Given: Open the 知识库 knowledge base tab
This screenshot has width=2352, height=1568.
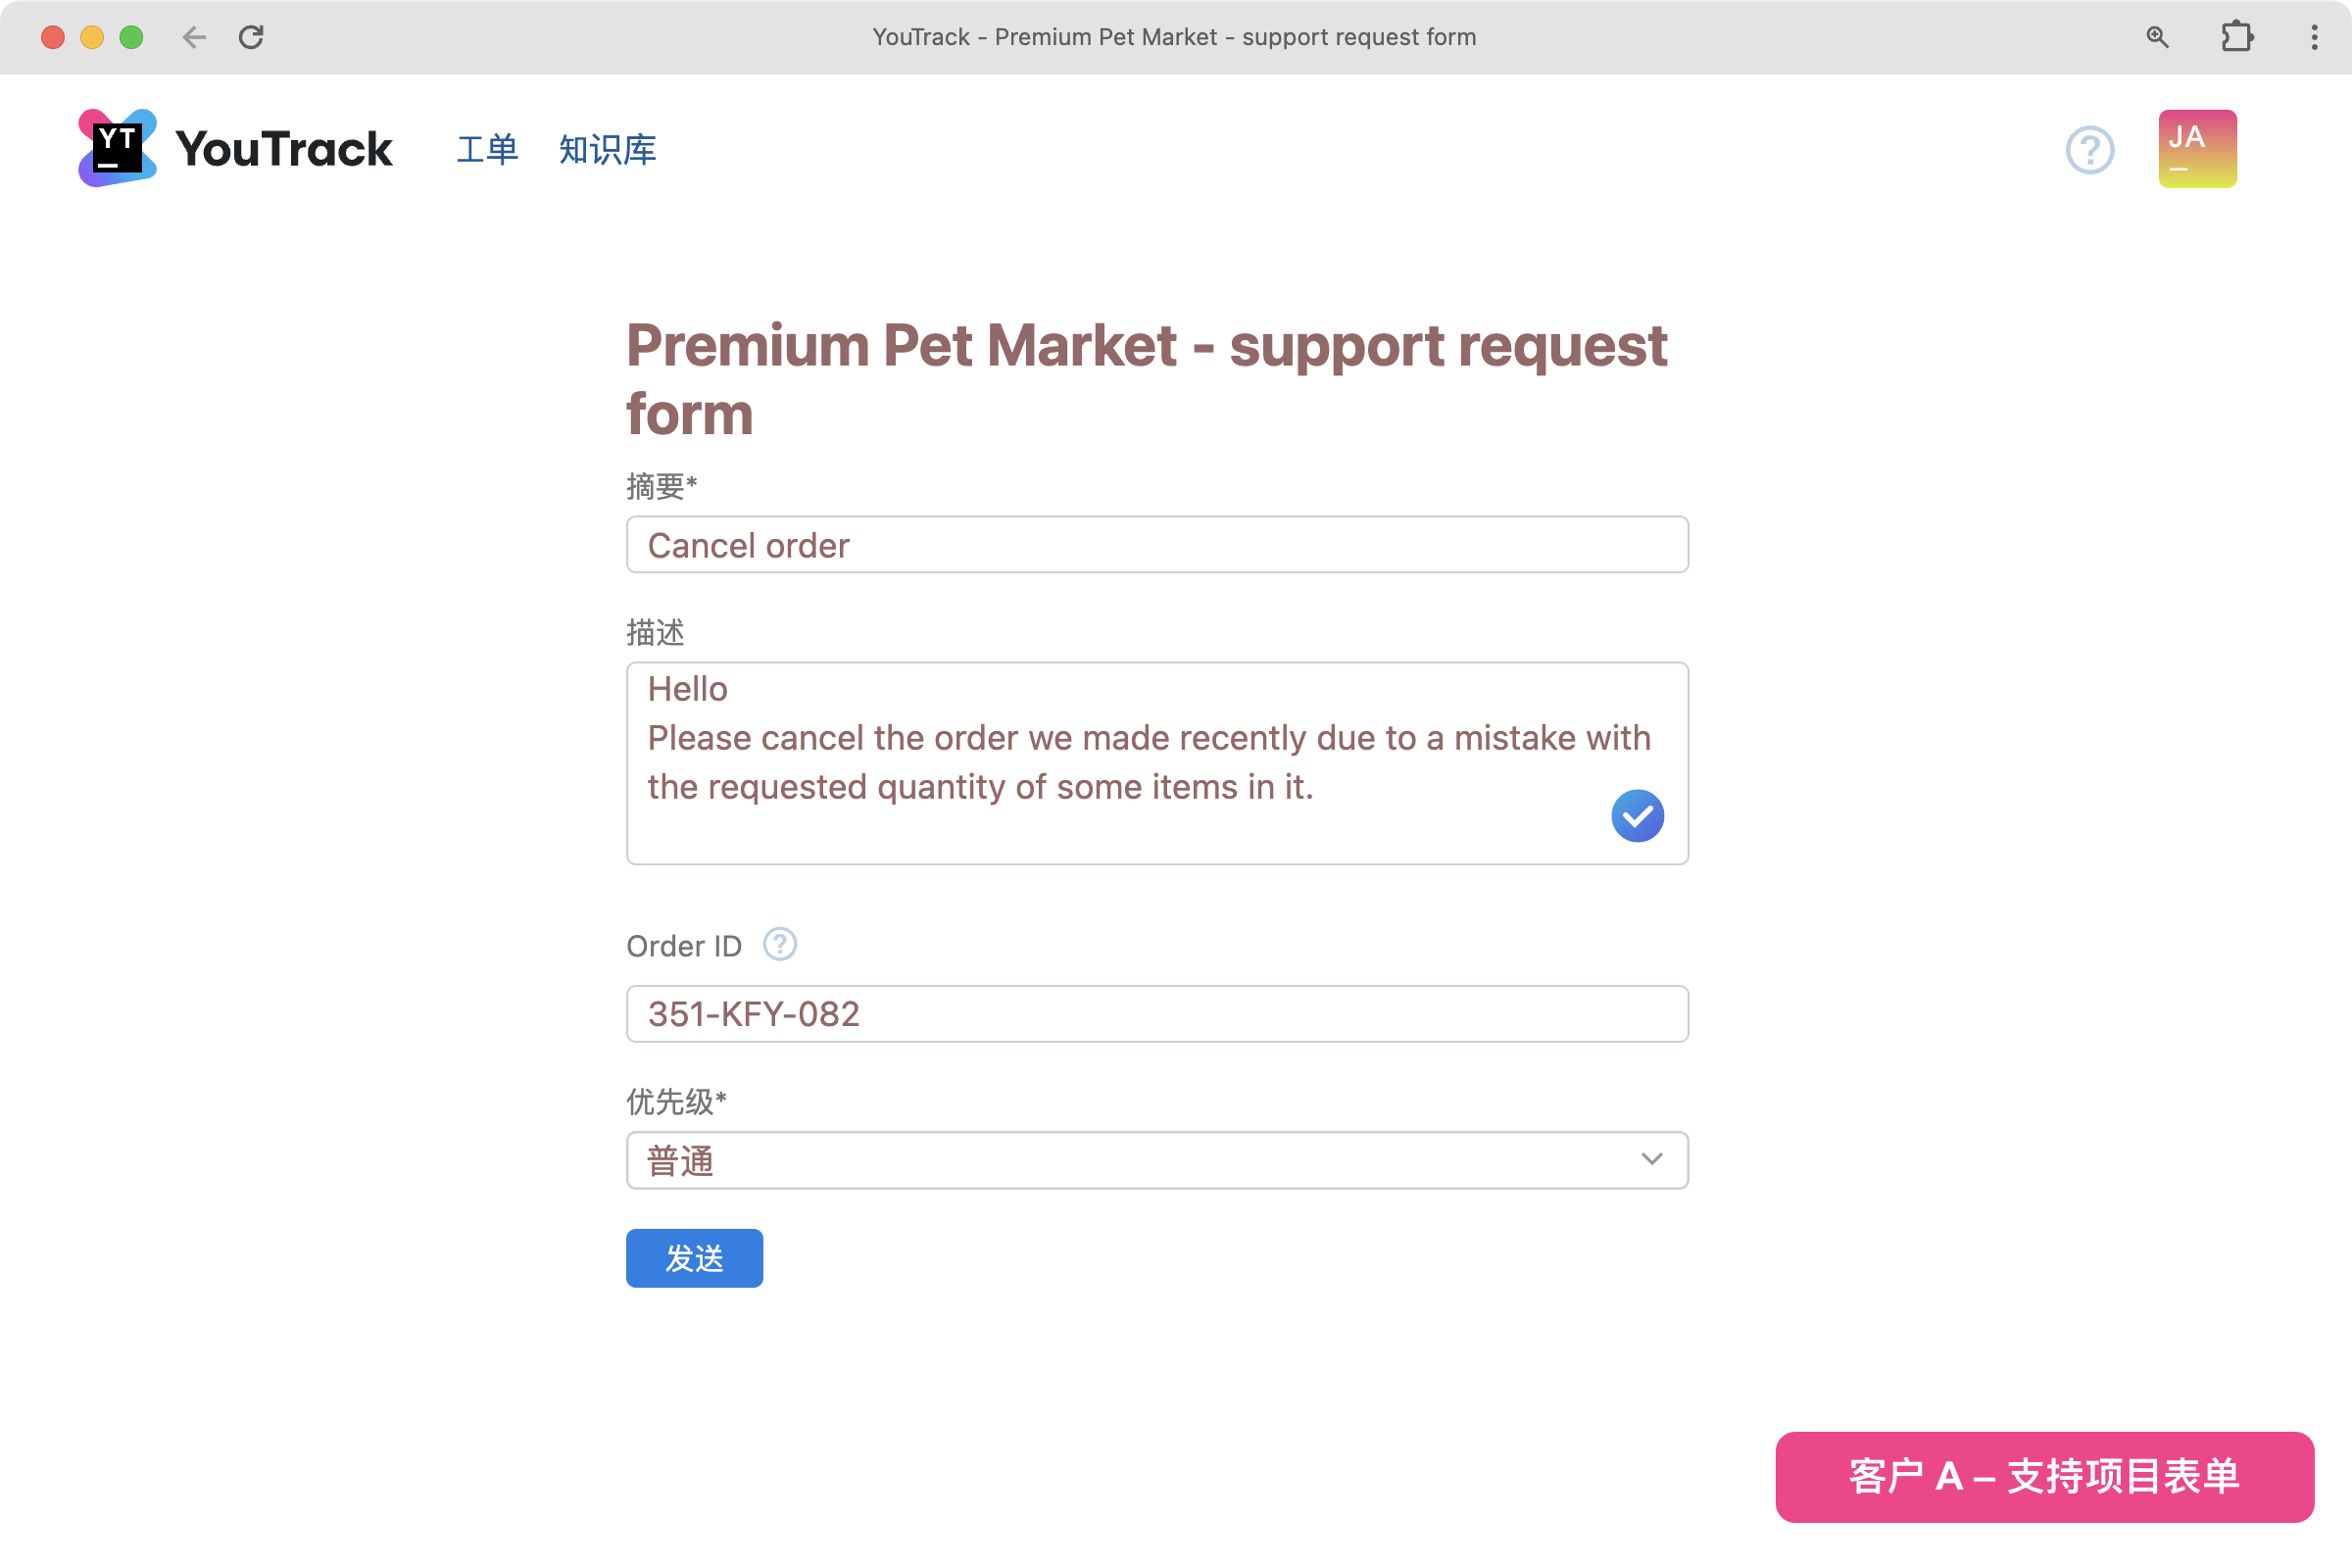Looking at the screenshot, I should (607, 150).
